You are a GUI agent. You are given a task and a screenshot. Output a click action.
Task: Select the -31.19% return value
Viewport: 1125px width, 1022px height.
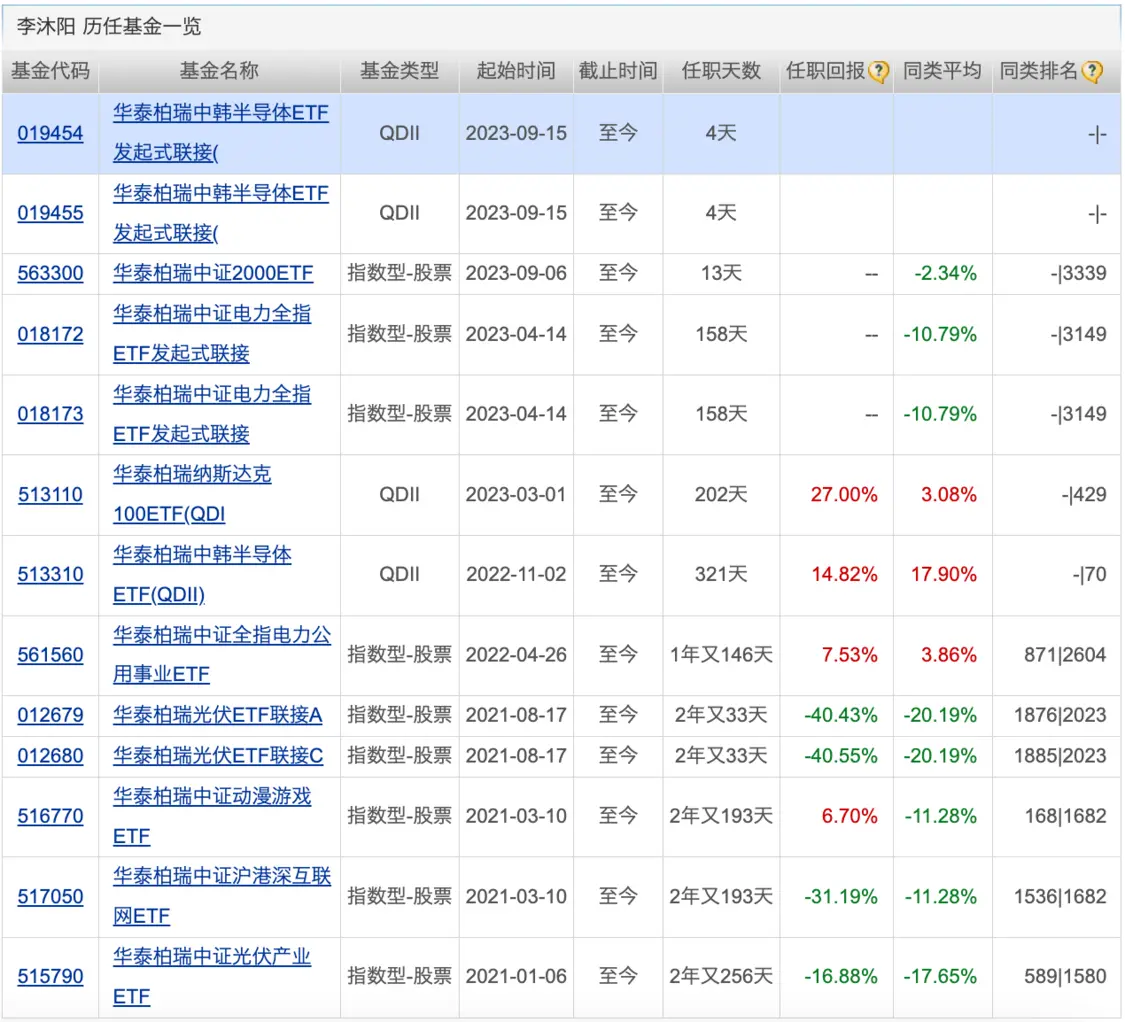tap(841, 896)
